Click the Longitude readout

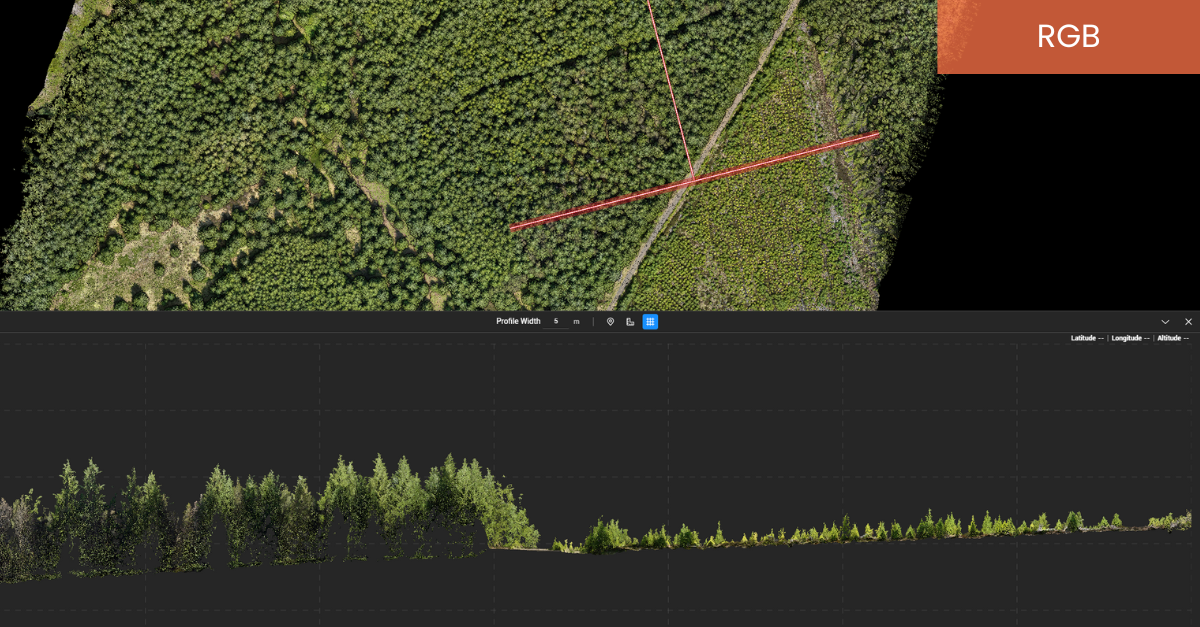[1131, 339]
